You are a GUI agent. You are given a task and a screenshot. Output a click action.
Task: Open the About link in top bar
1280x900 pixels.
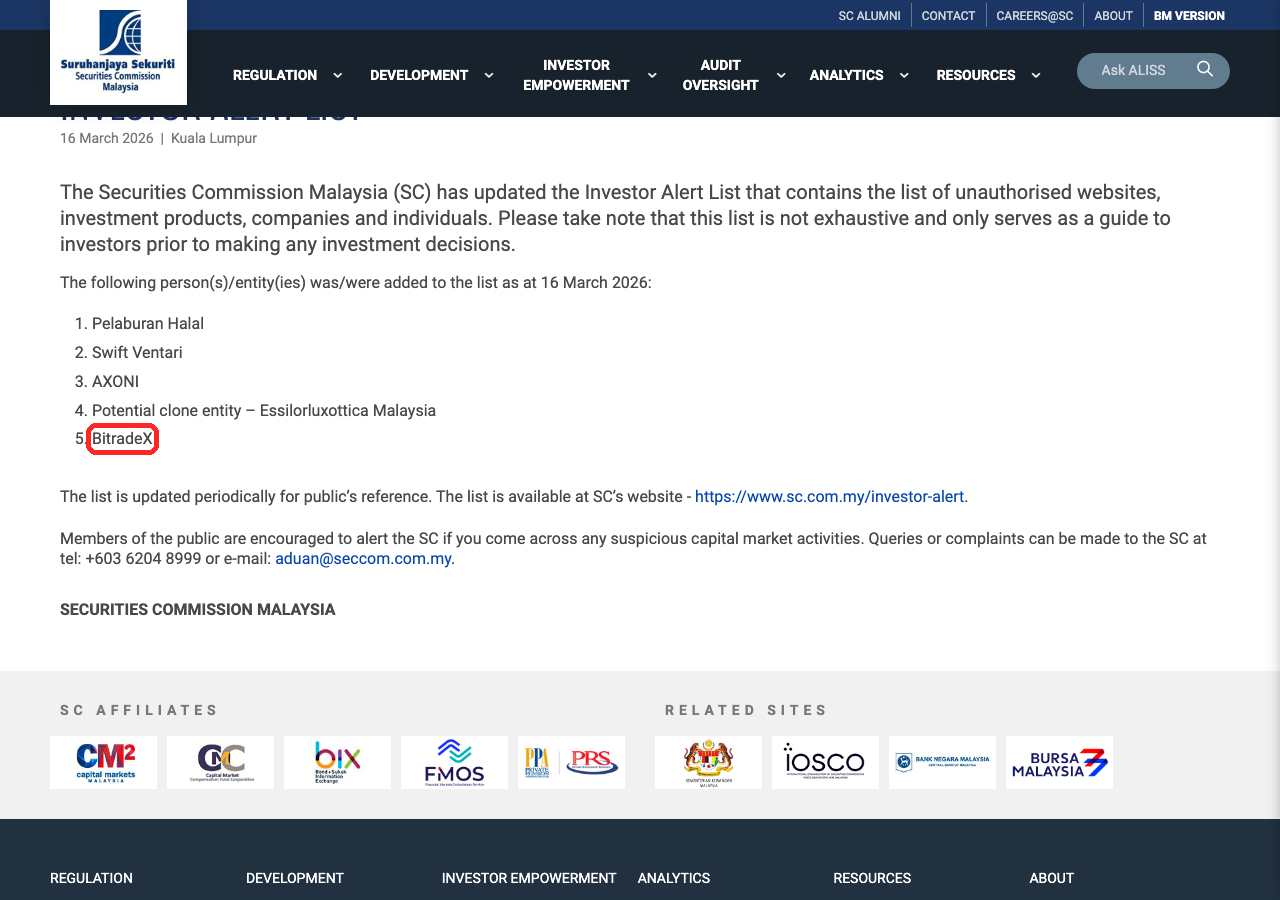tap(1113, 16)
